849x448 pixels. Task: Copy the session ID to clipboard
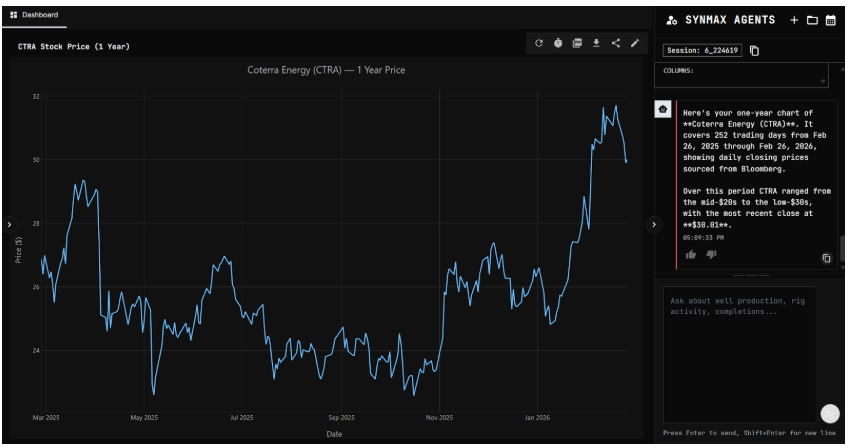coord(755,51)
